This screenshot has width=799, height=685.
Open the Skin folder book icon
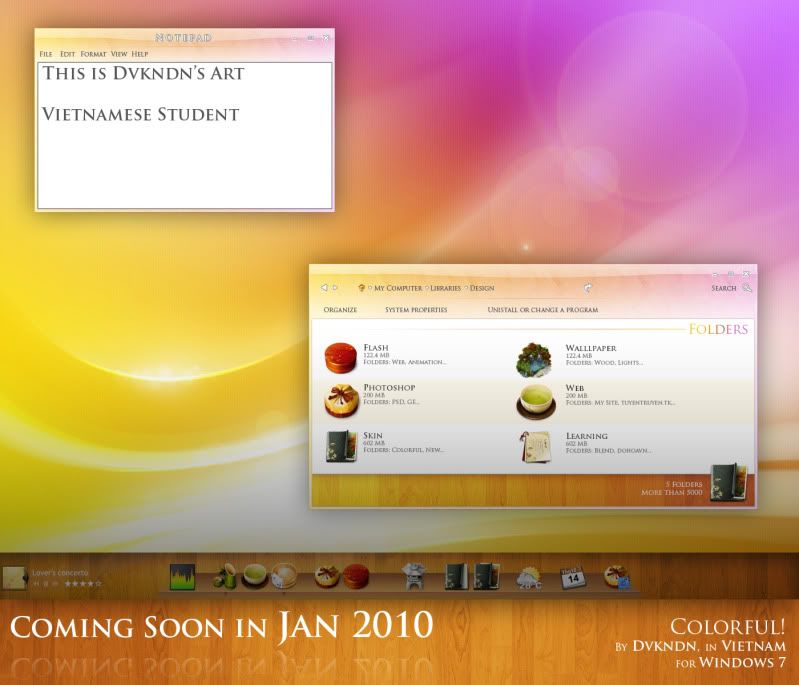[340, 446]
